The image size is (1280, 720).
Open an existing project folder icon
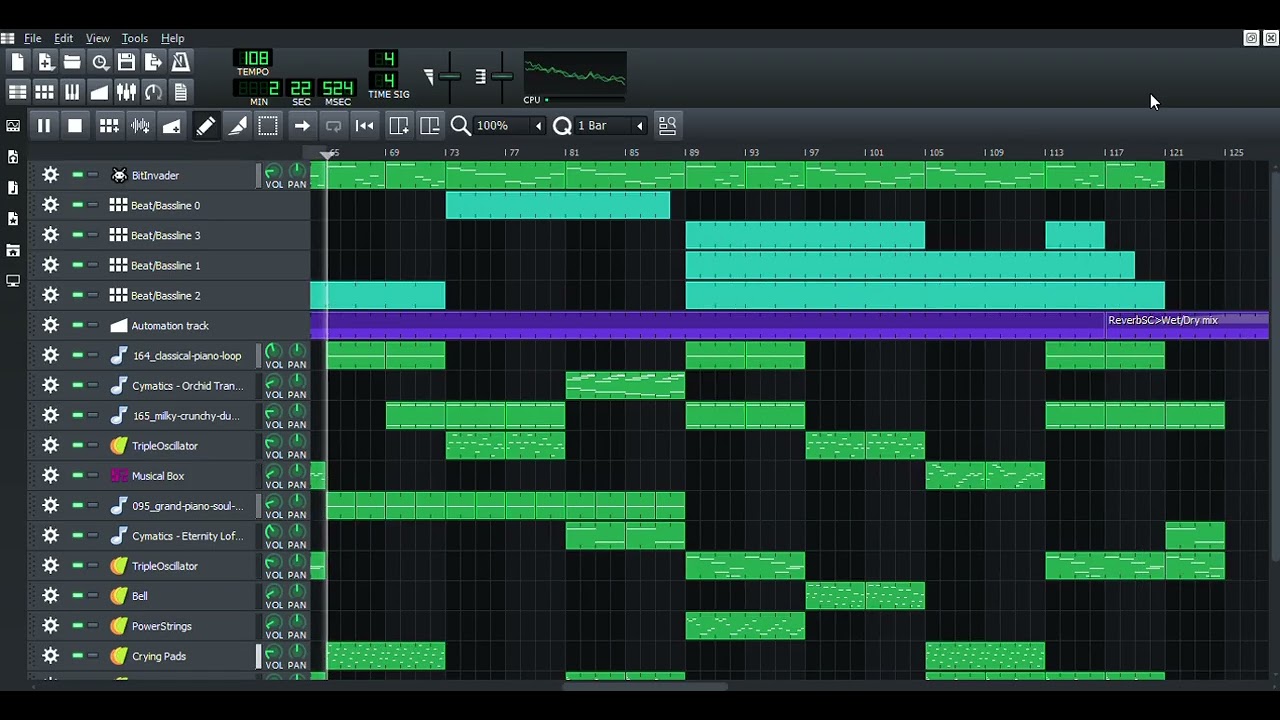coord(72,62)
